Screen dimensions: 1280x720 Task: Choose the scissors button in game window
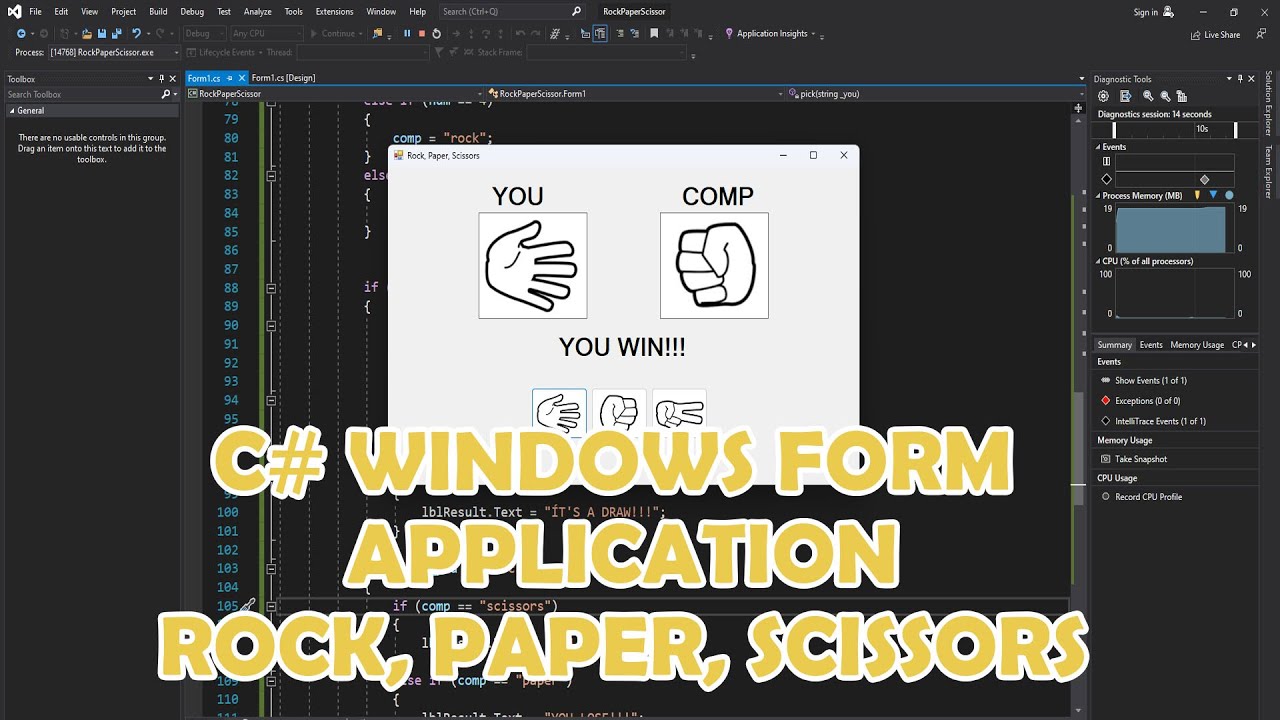pyautogui.click(x=679, y=412)
